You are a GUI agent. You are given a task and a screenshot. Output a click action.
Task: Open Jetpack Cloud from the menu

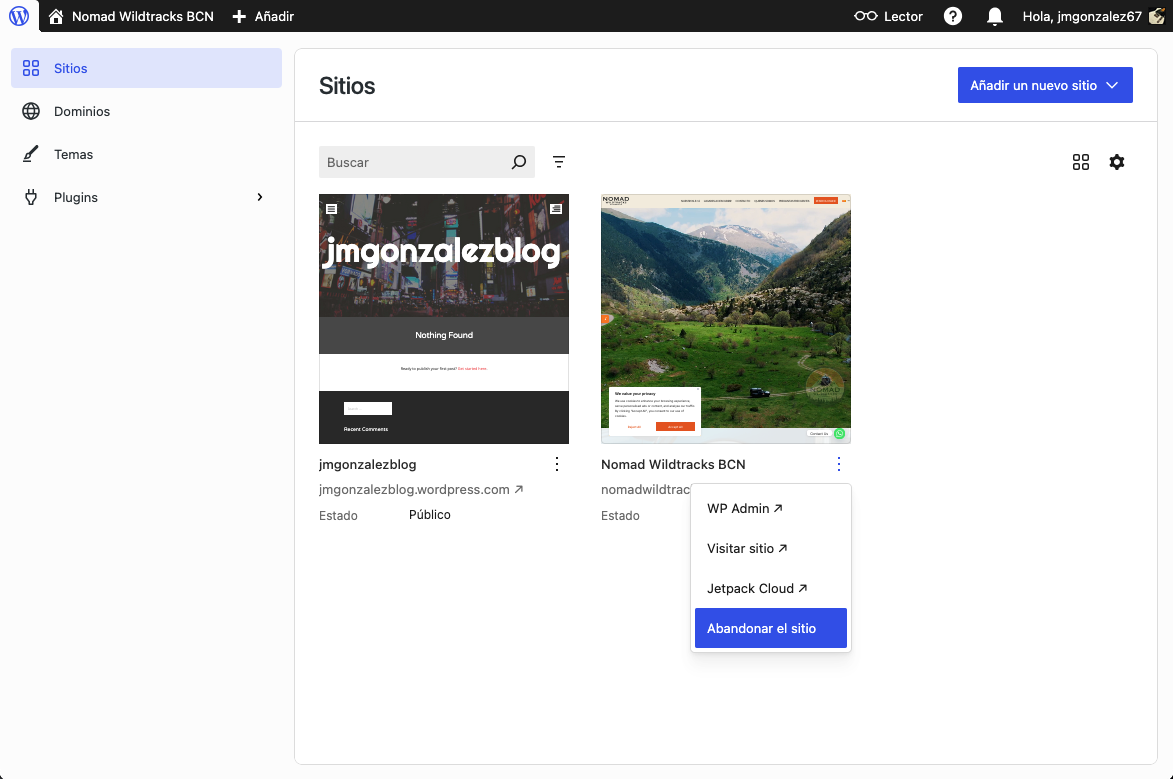(x=756, y=588)
